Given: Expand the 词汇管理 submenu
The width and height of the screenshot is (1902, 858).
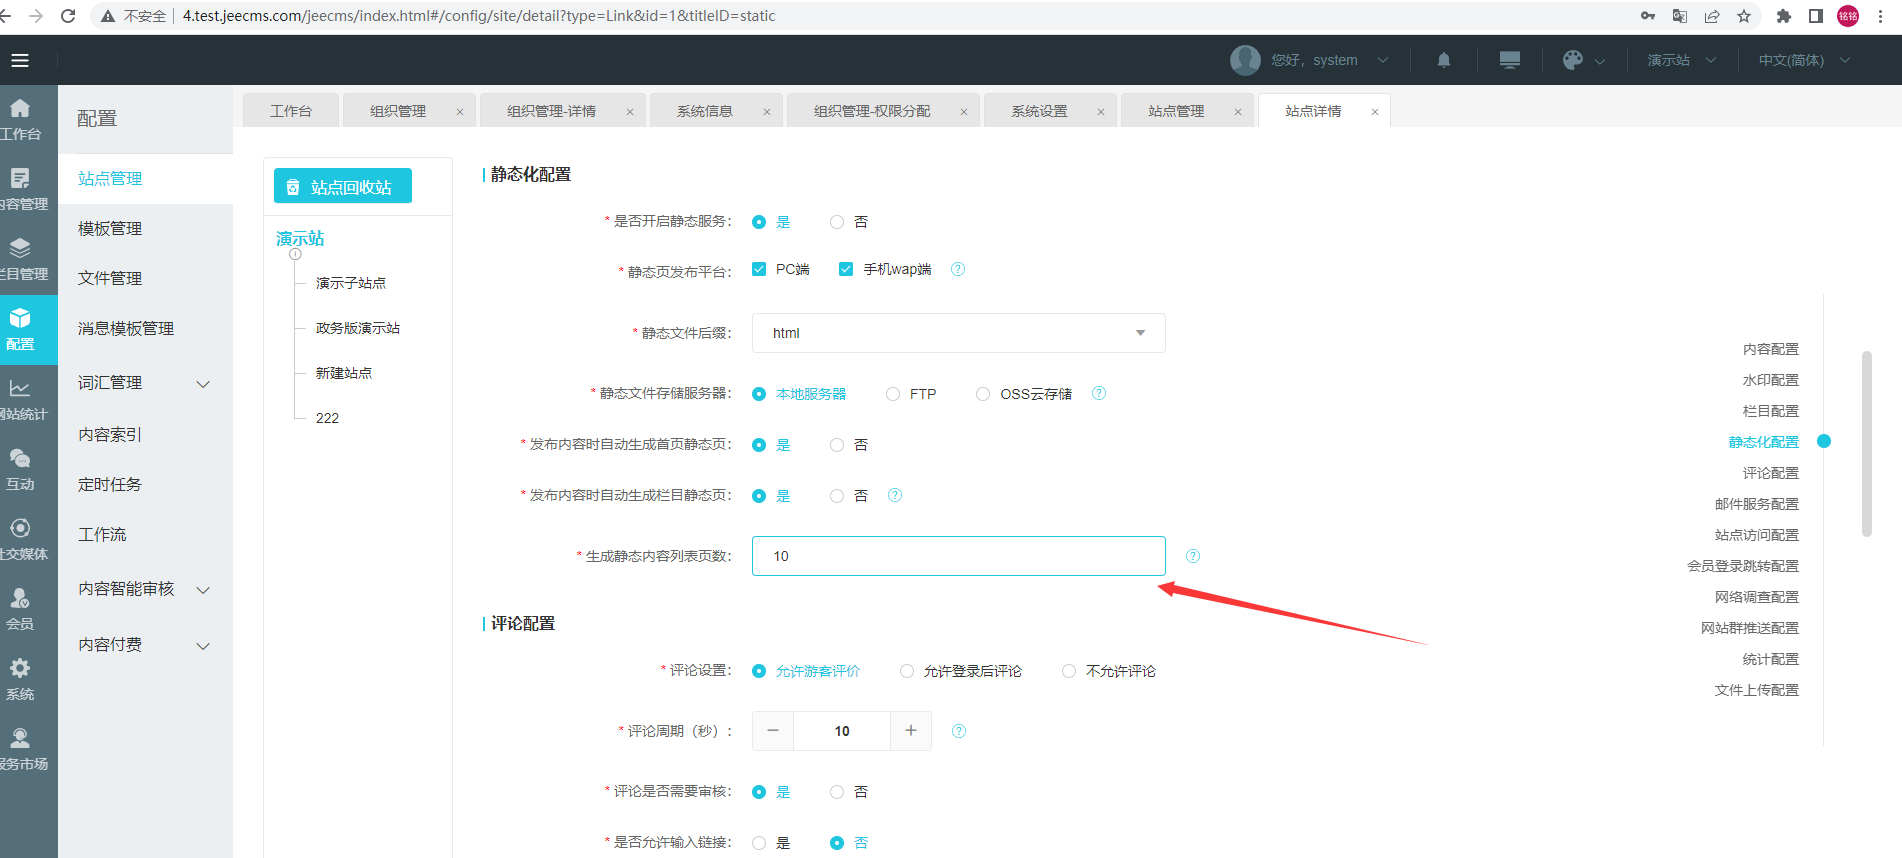Looking at the screenshot, I should (203, 384).
